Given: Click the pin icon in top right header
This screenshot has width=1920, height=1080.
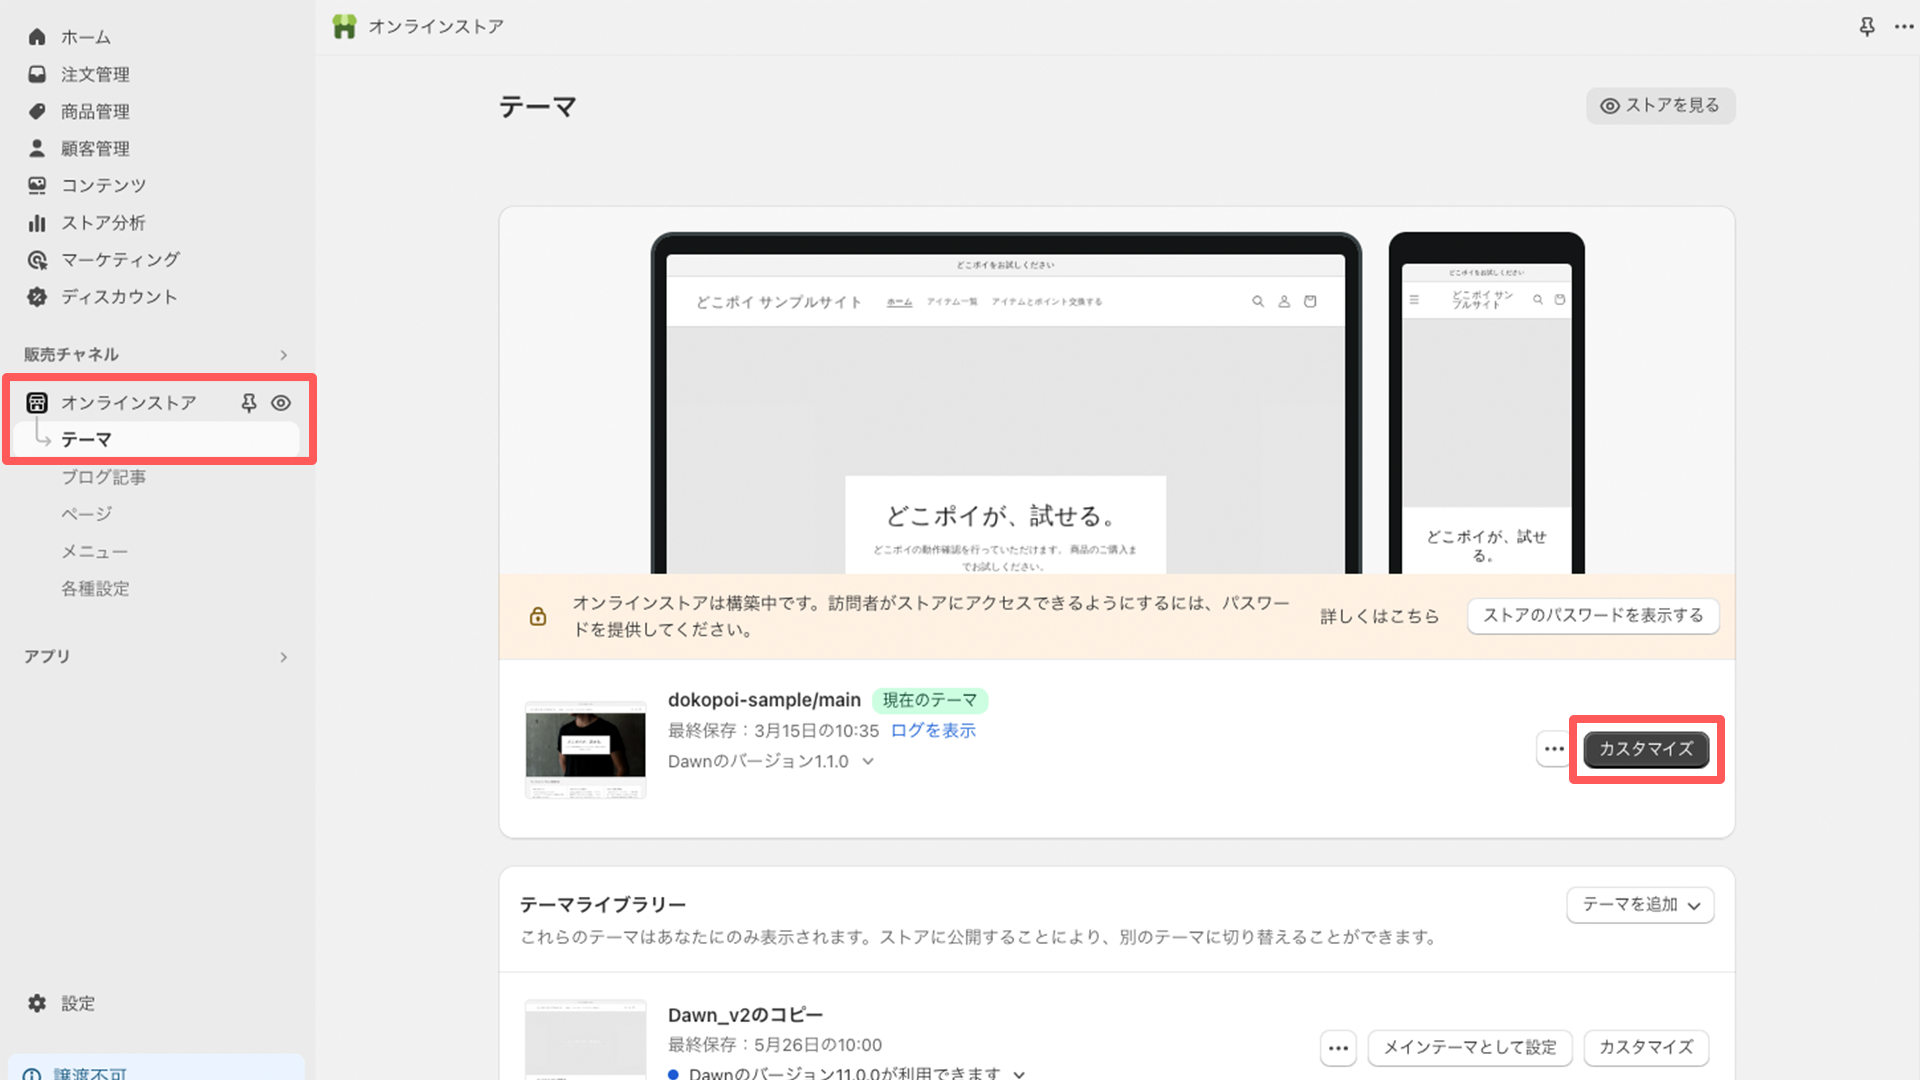Looking at the screenshot, I should [x=1867, y=27].
